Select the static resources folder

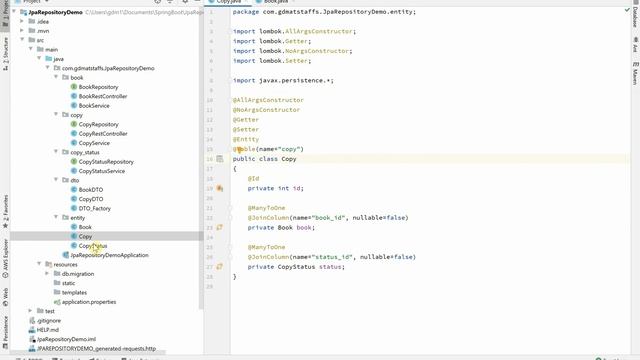pyautogui.click(x=68, y=283)
